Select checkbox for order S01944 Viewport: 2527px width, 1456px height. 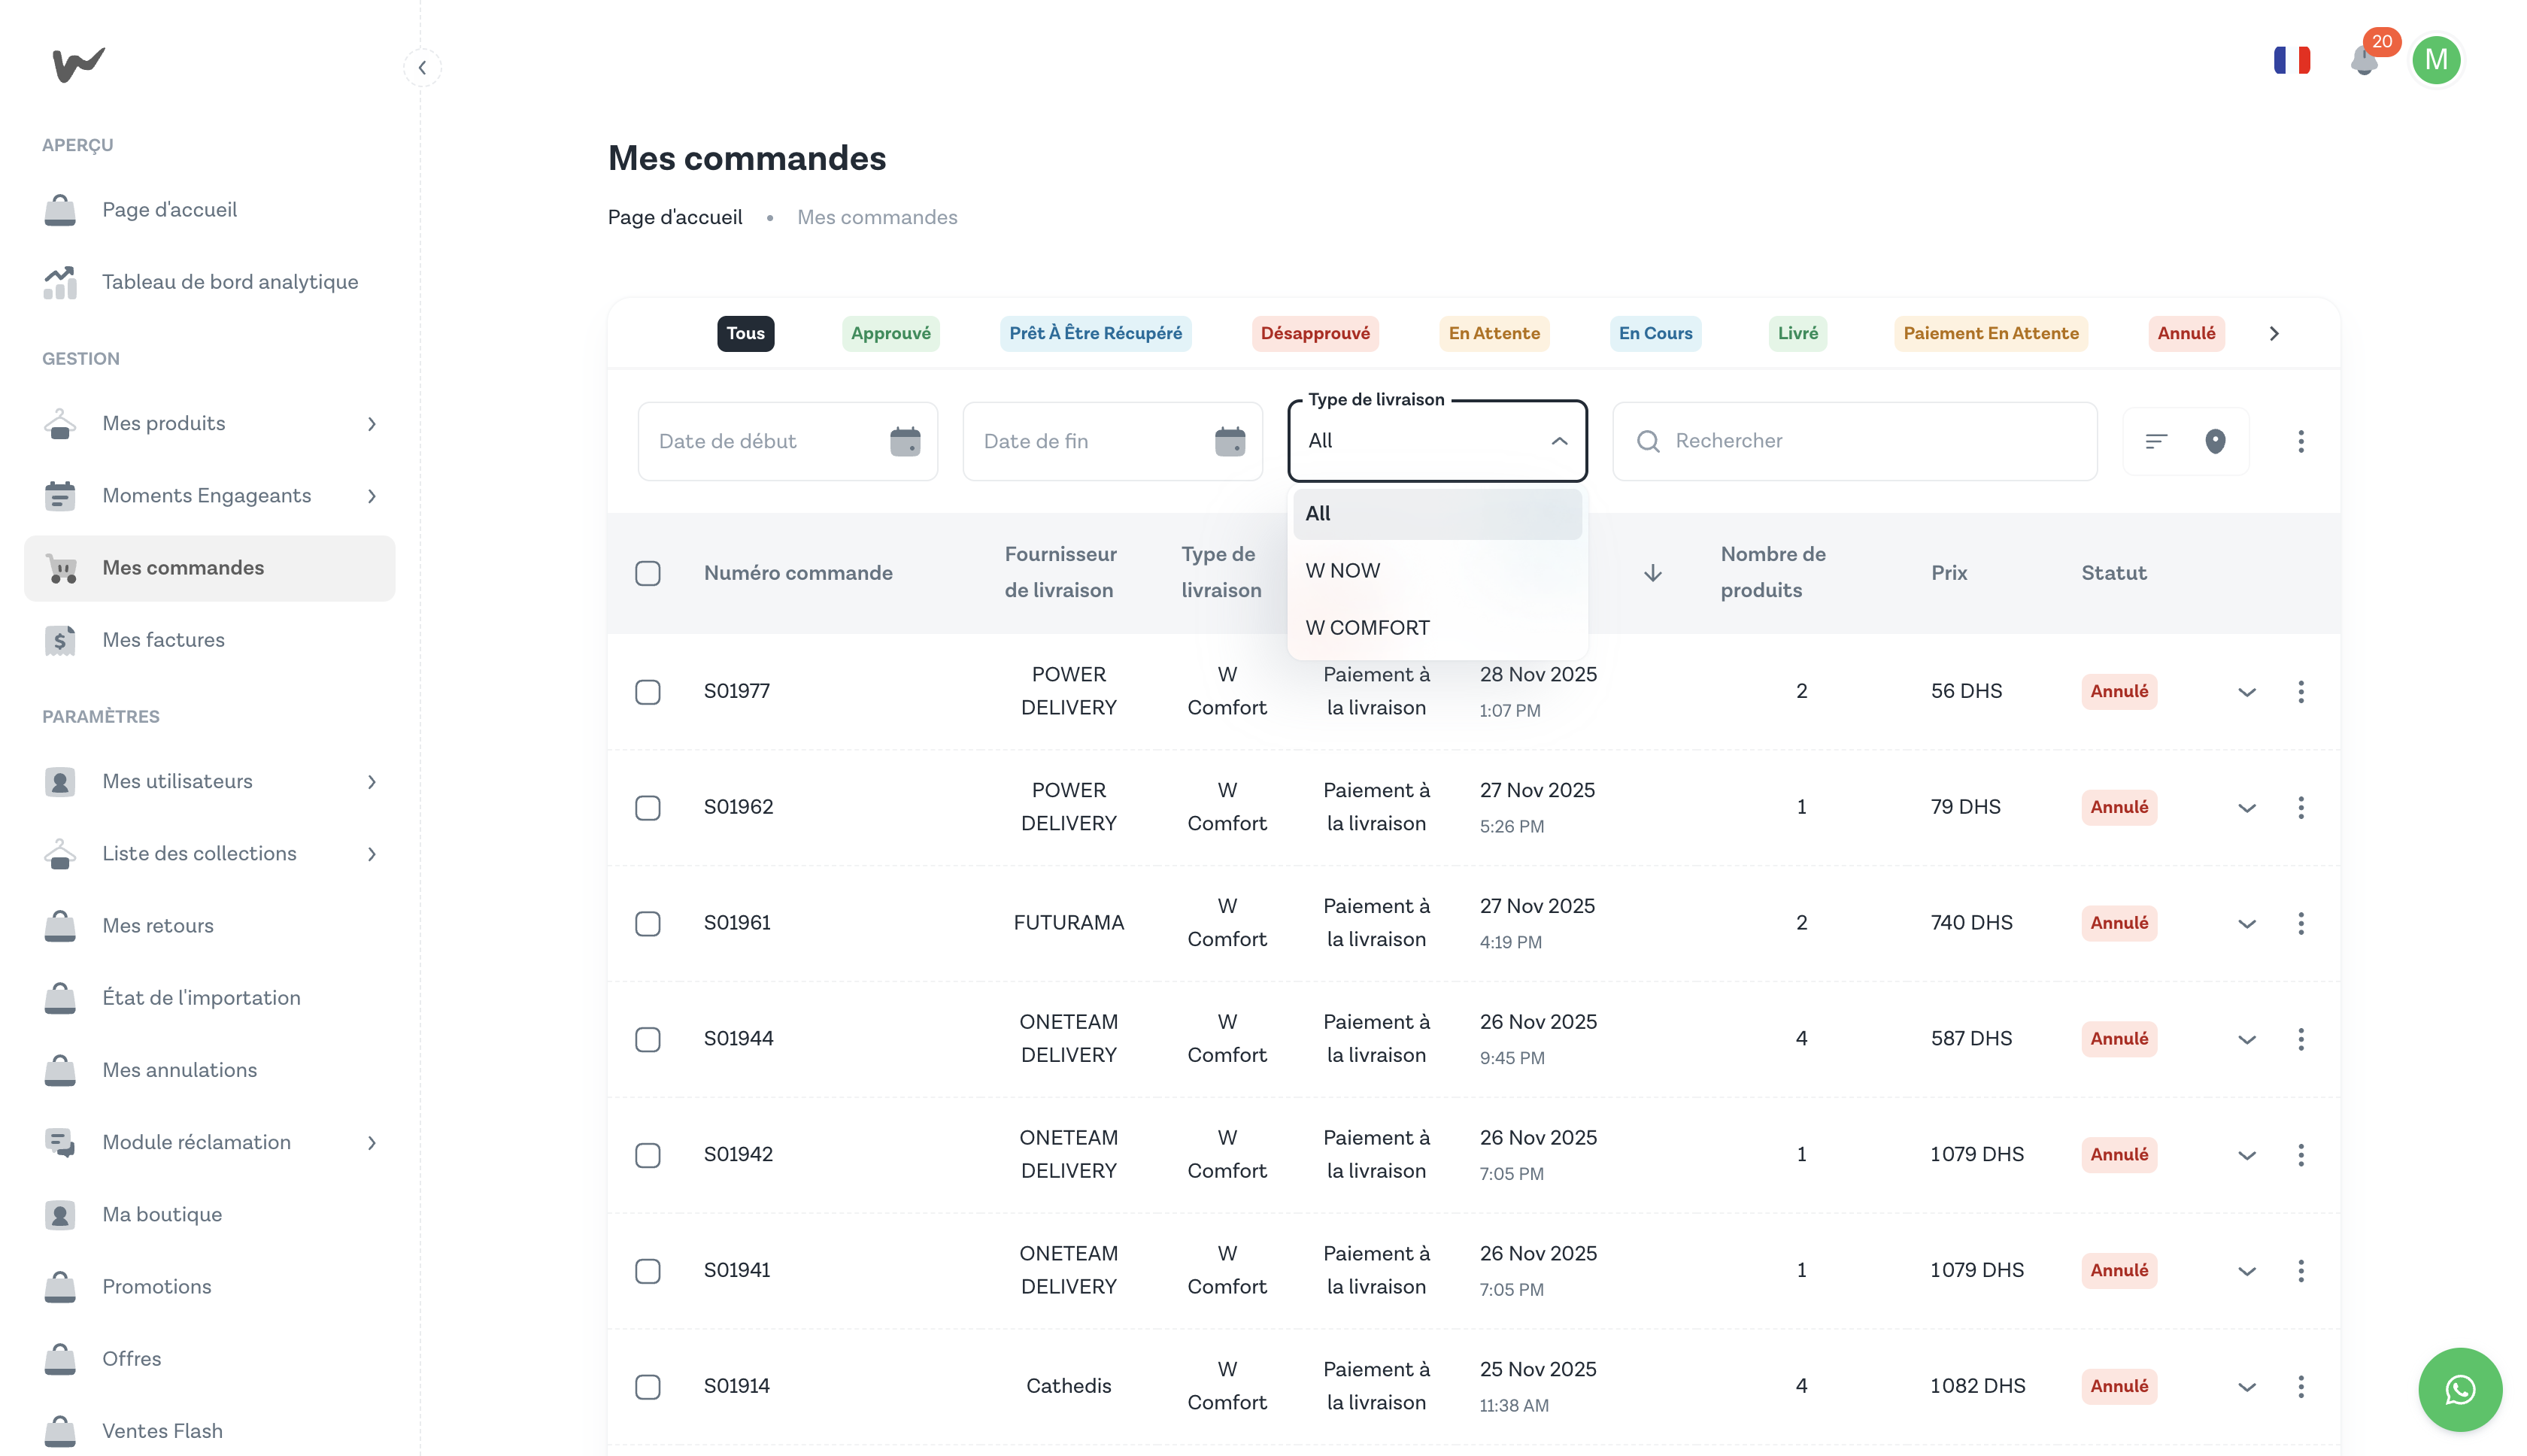coord(648,1039)
